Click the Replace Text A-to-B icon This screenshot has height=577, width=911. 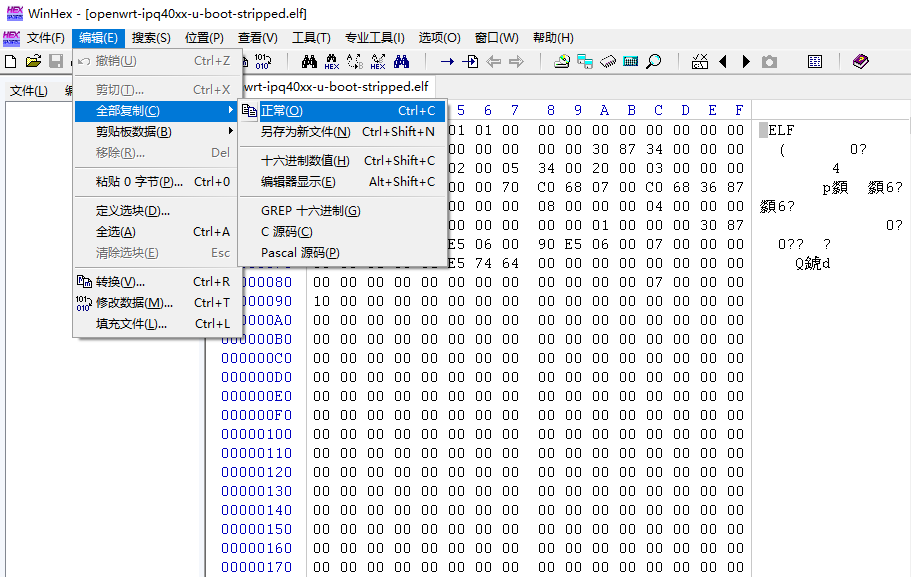click(354, 62)
